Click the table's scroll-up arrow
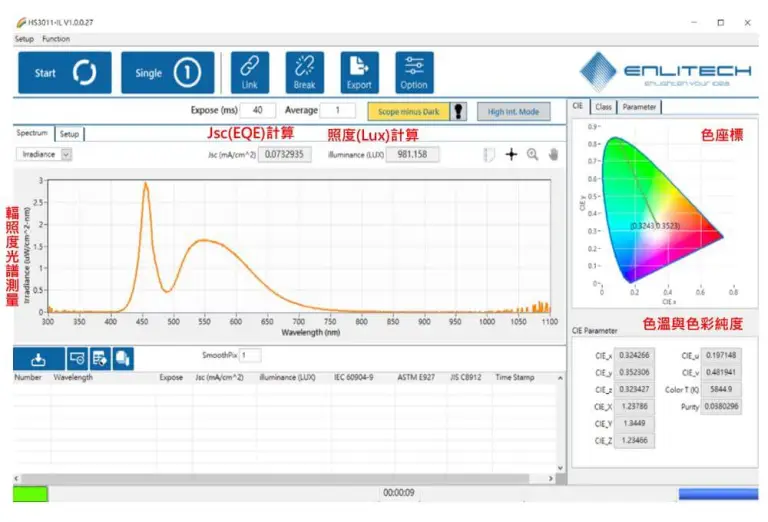Viewport: 768px width, 522px height. coord(560,378)
